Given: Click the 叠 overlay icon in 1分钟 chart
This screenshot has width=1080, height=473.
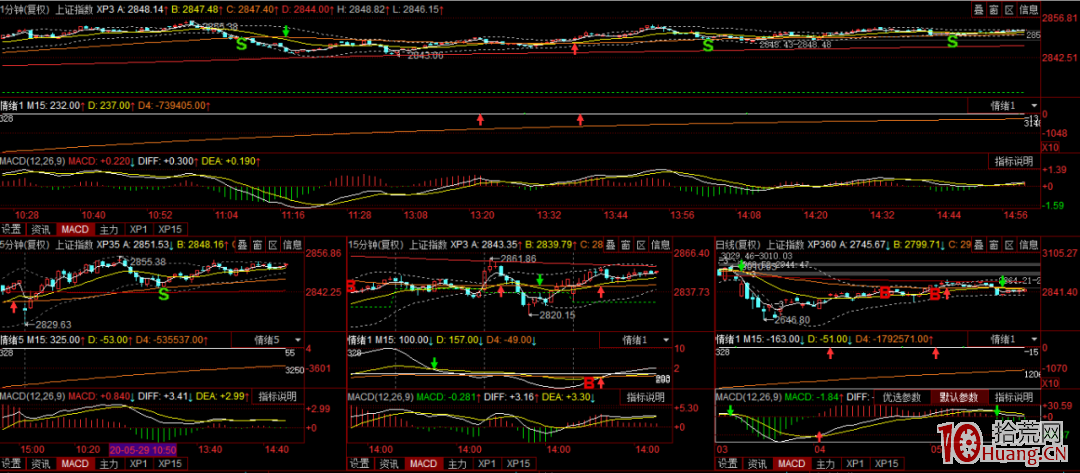Looking at the screenshot, I should 978,9.
